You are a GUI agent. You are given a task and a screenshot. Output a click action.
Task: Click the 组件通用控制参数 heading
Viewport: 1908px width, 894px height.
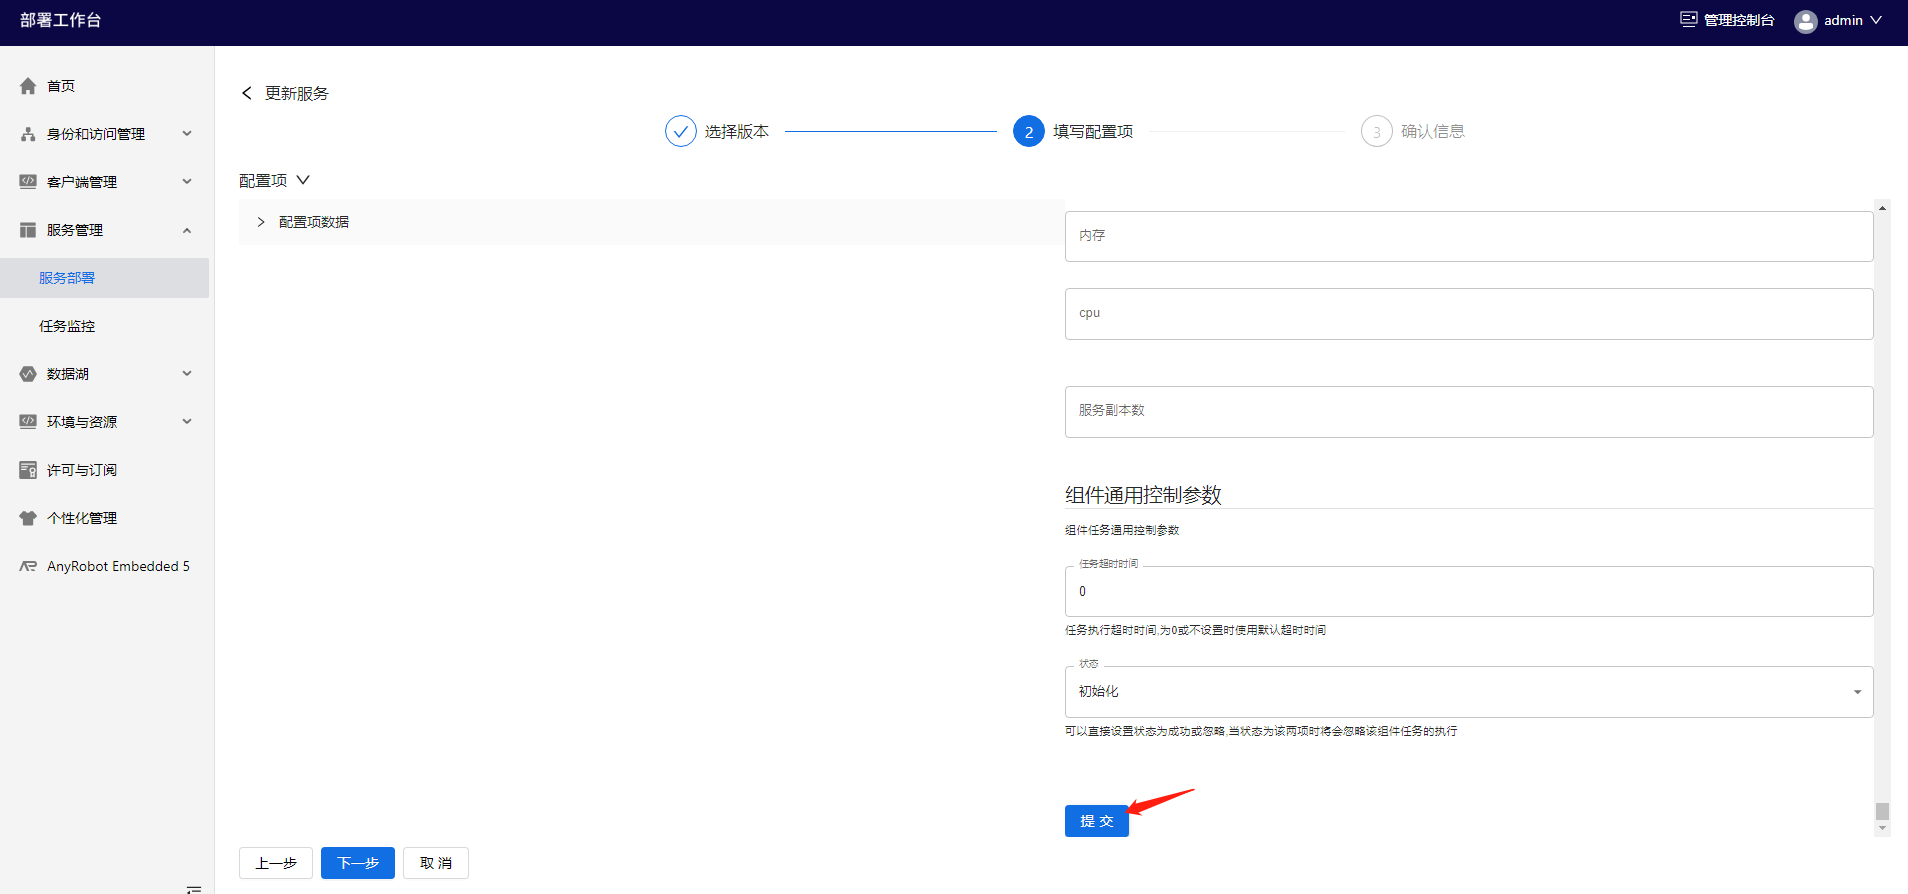pos(1143,495)
